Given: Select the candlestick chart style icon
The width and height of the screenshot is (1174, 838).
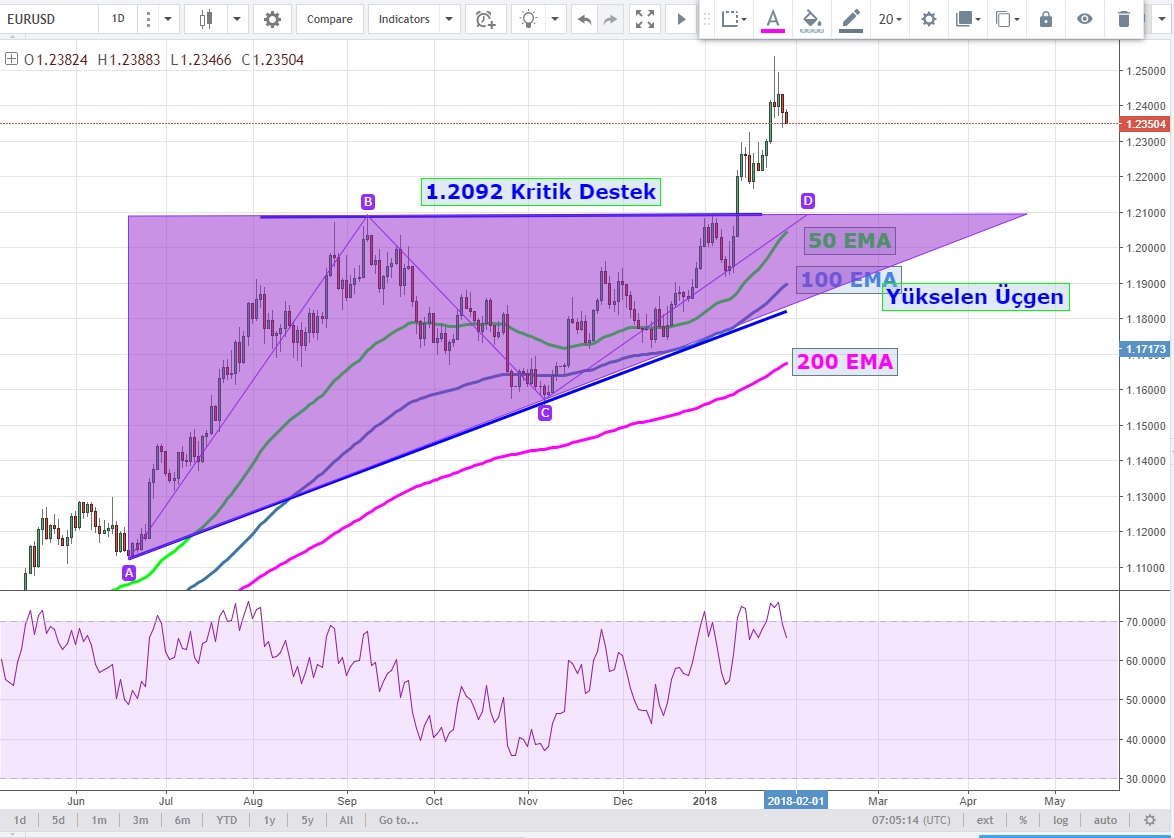Looking at the screenshot, I should (207, 19).
